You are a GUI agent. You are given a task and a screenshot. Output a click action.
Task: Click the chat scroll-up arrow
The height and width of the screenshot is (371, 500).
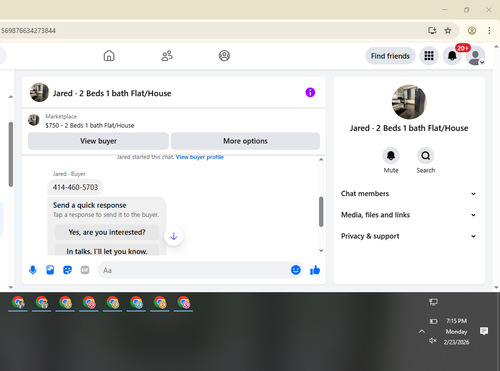click(x=321, y=159)
